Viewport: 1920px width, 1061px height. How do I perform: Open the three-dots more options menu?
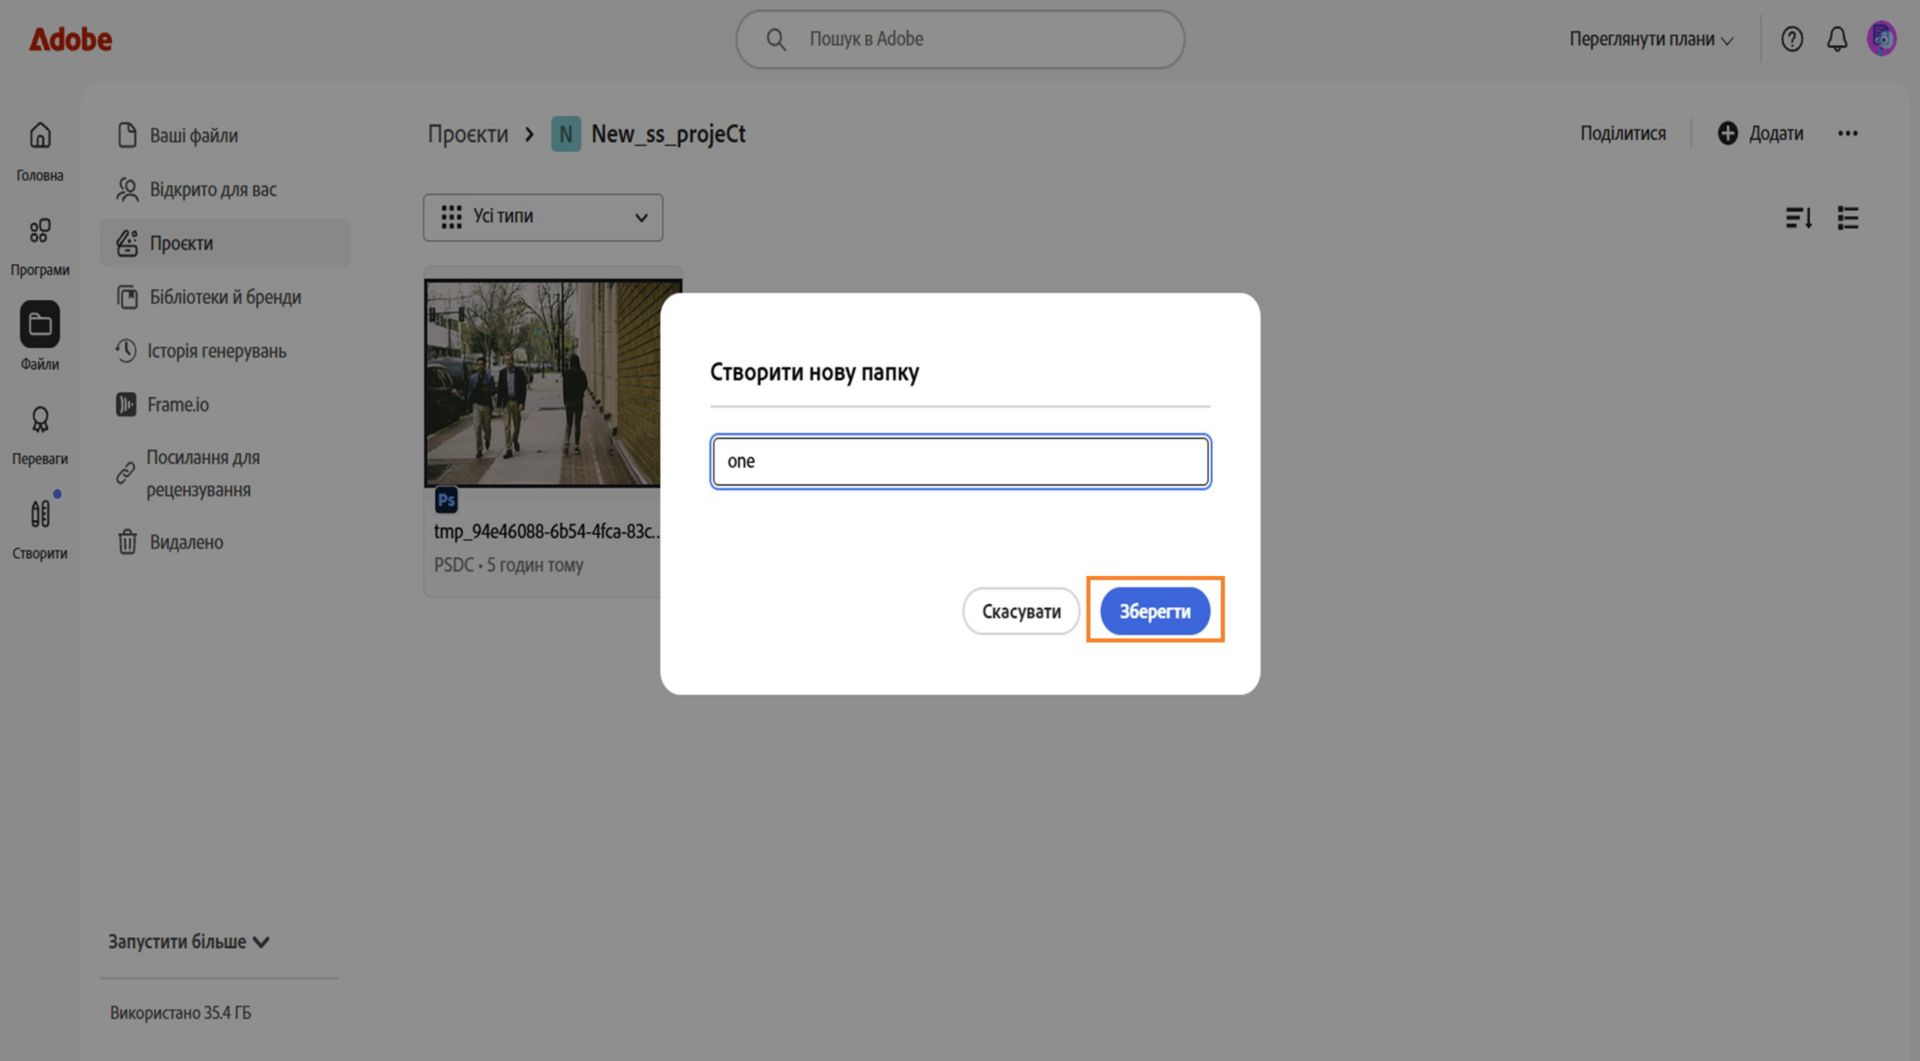1847,133
